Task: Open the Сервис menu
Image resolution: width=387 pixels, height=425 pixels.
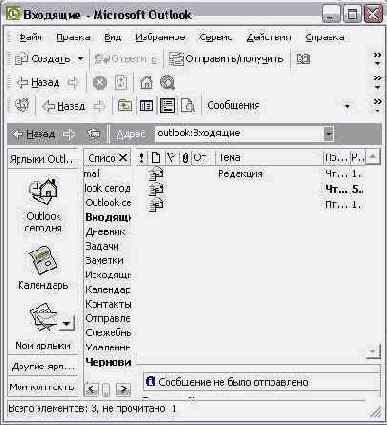Action: tap(215, 37)
